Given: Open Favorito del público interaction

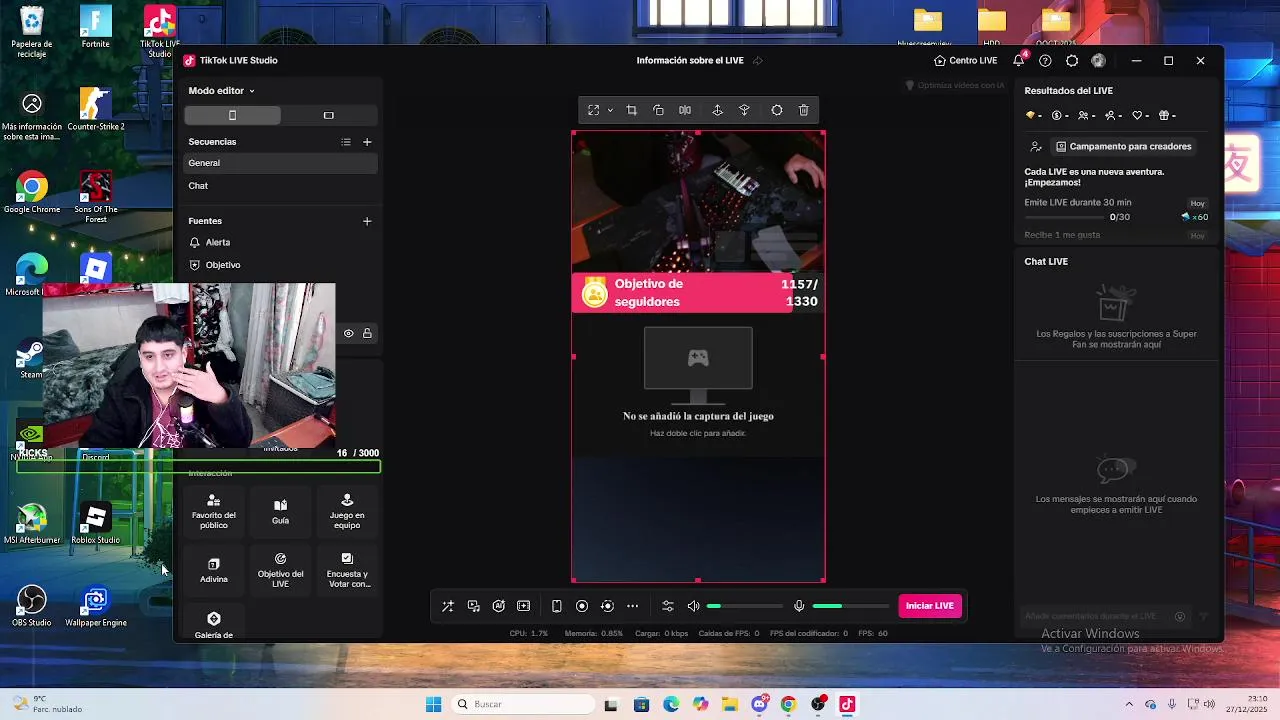Looking at the screenshot, I should (214, 511).
